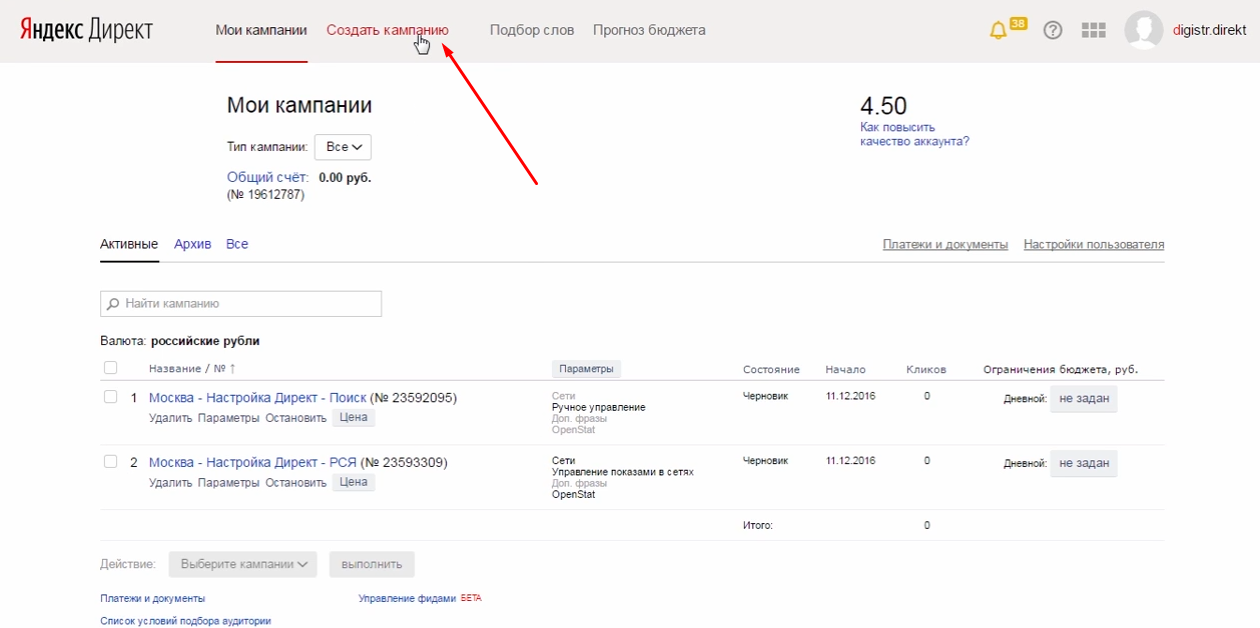Click the notification count badge "38"
Viewport: 1260px width, 628px height.
point(1018,23)
